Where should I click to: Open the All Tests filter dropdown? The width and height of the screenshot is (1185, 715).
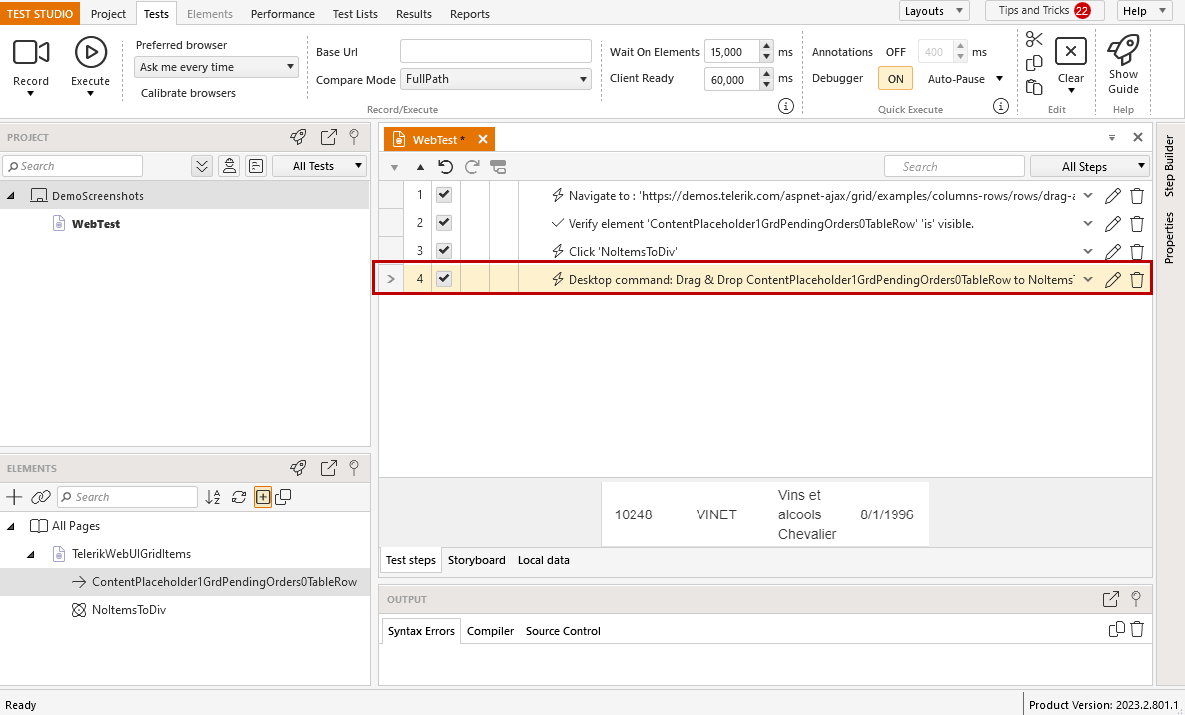319,166
